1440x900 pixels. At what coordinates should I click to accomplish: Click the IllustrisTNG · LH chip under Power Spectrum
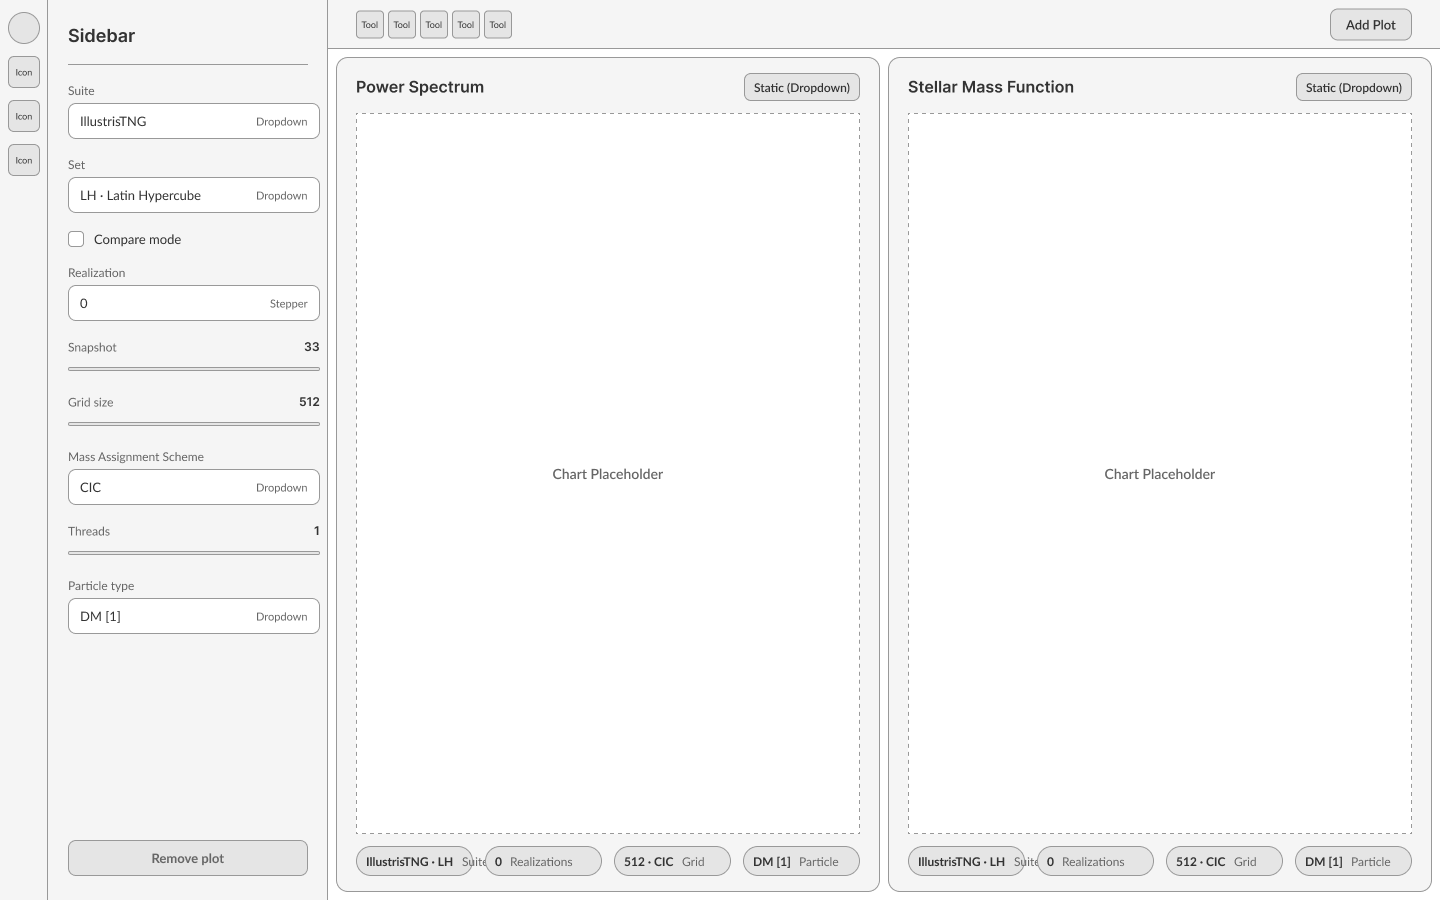coord(414,861)
